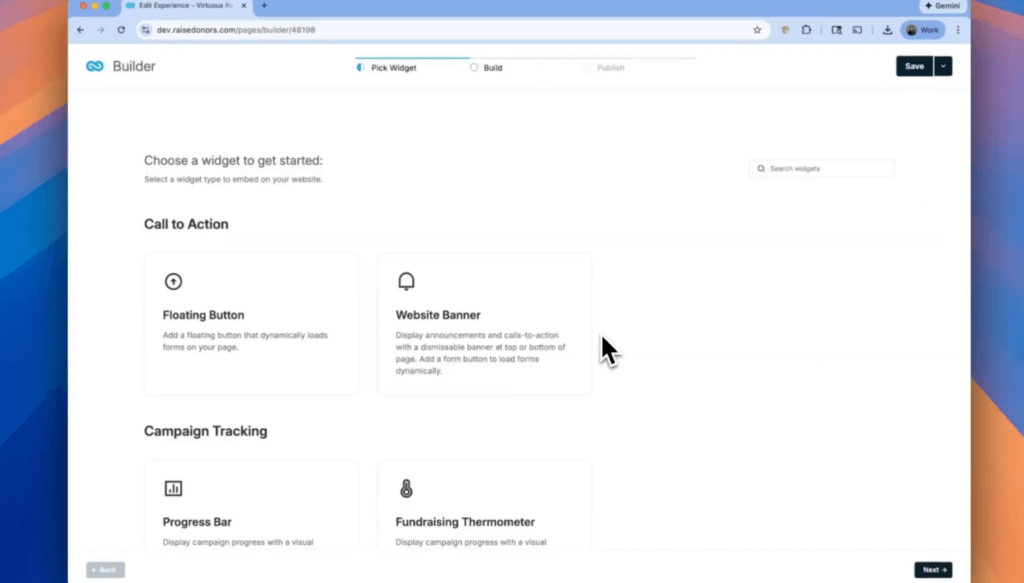Click the browser forward arrow
The height and width of the screenshot is (583, 1024).
tap(101, 30)
